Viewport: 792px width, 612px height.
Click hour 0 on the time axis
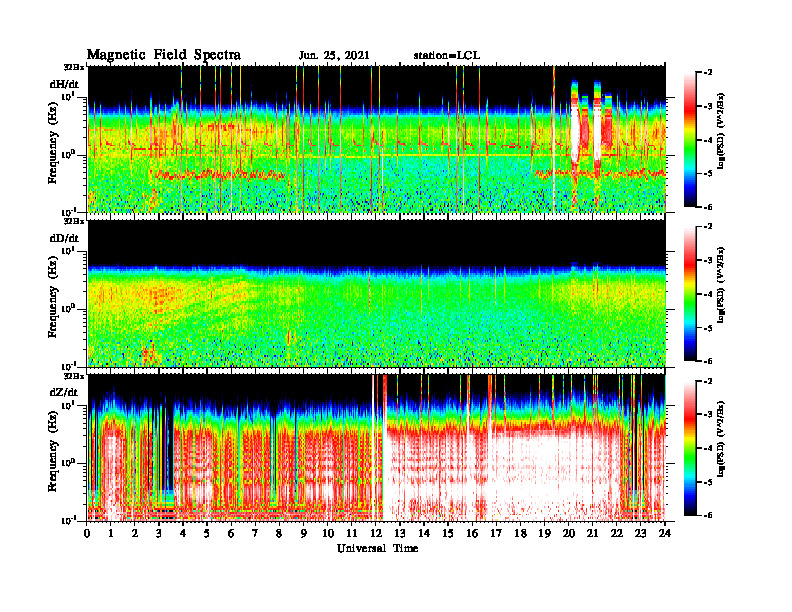point(87,534)
